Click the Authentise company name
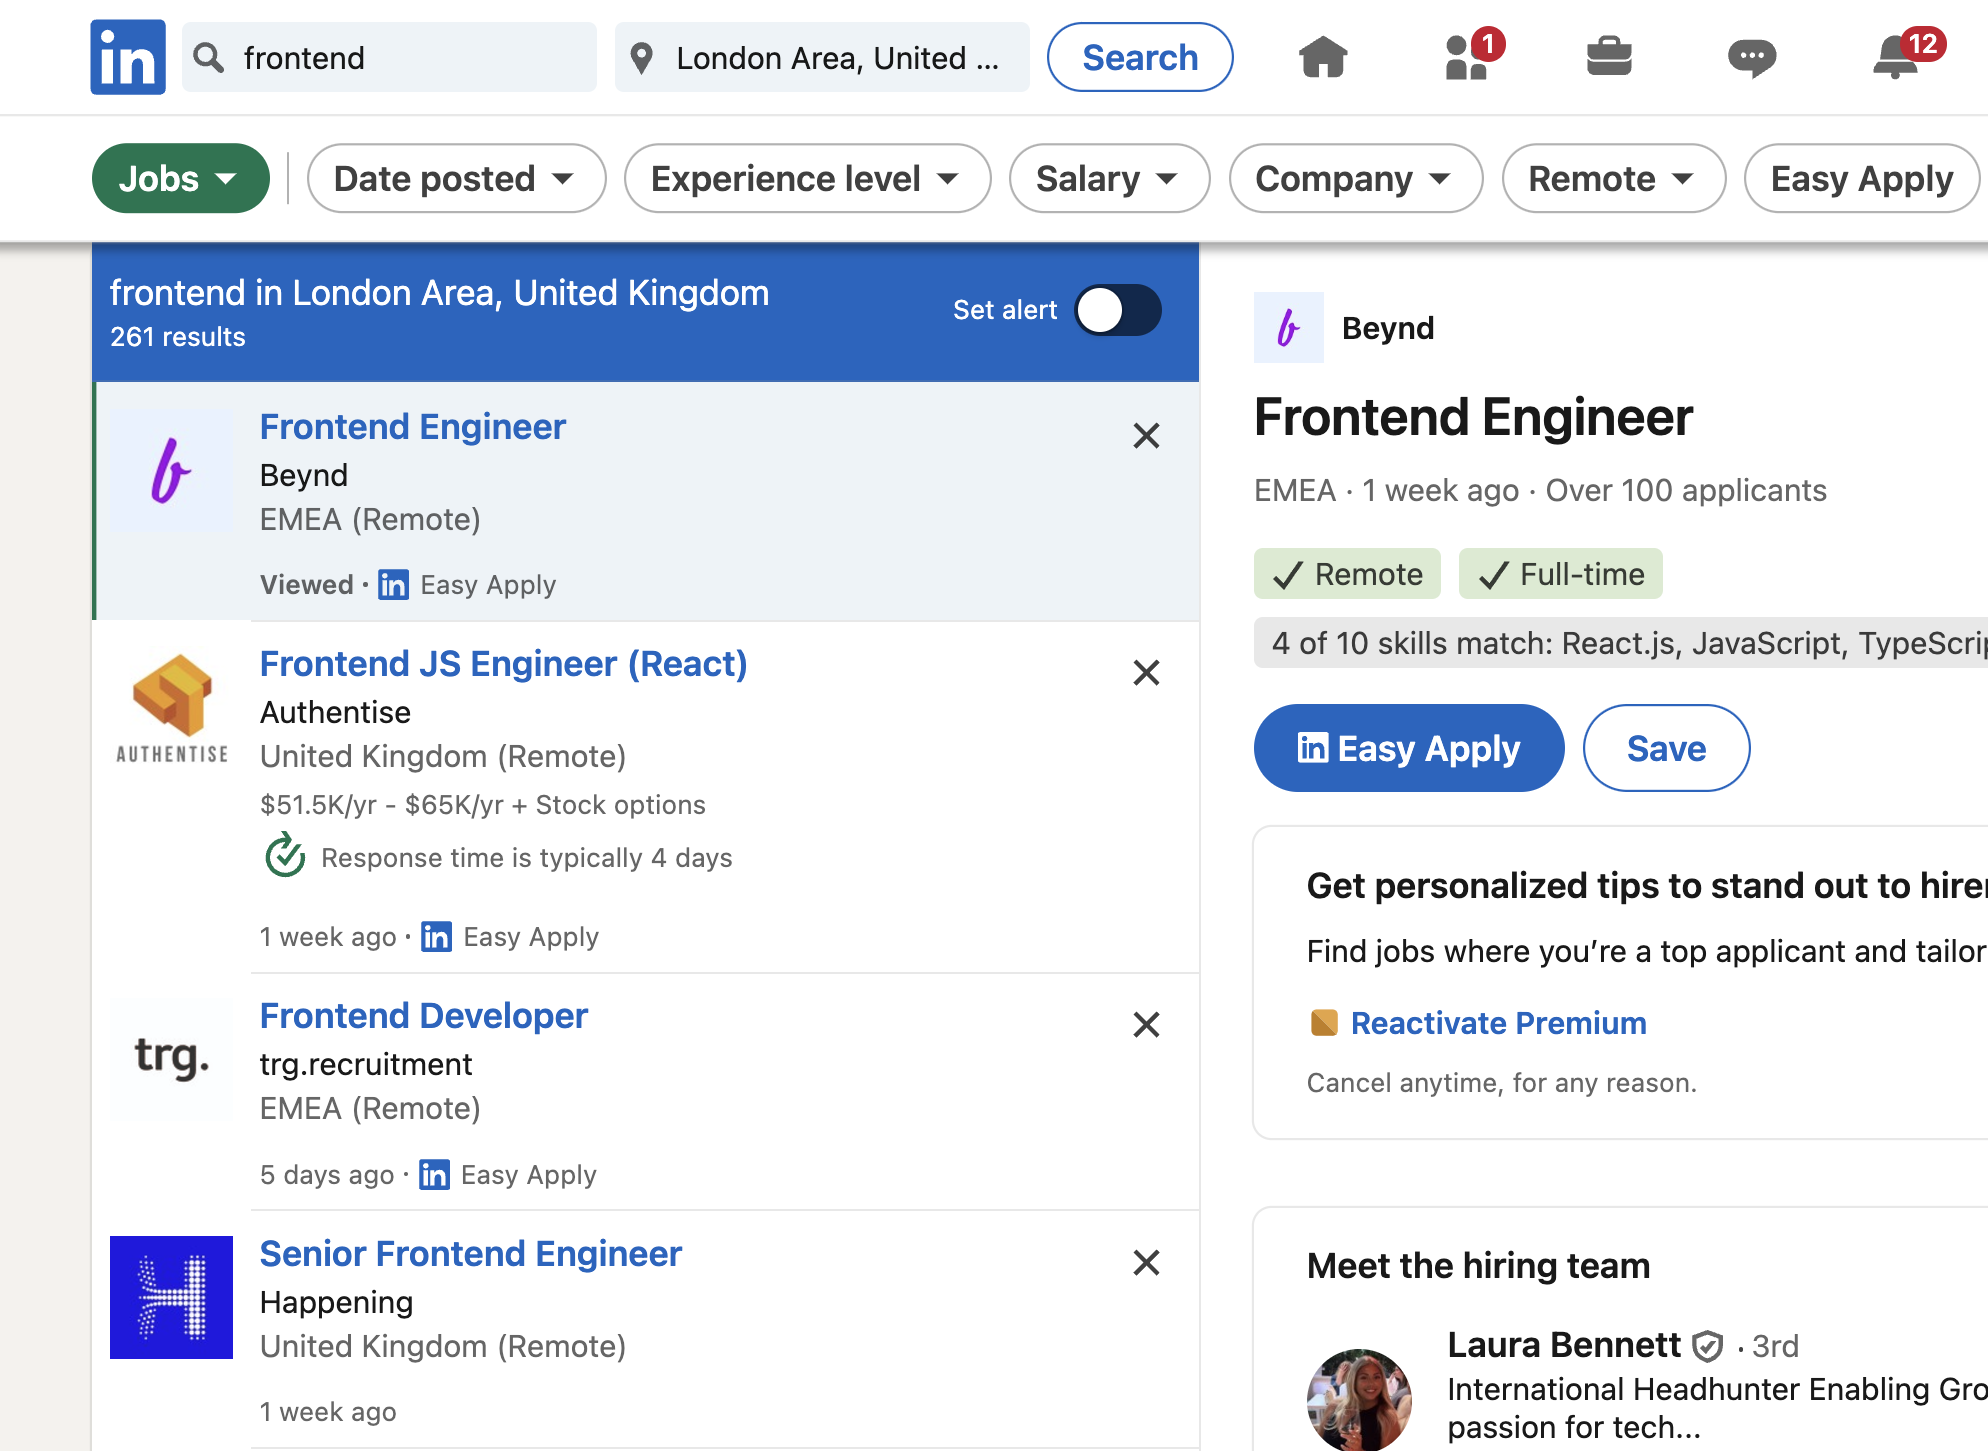 click(x=335, y=712)
